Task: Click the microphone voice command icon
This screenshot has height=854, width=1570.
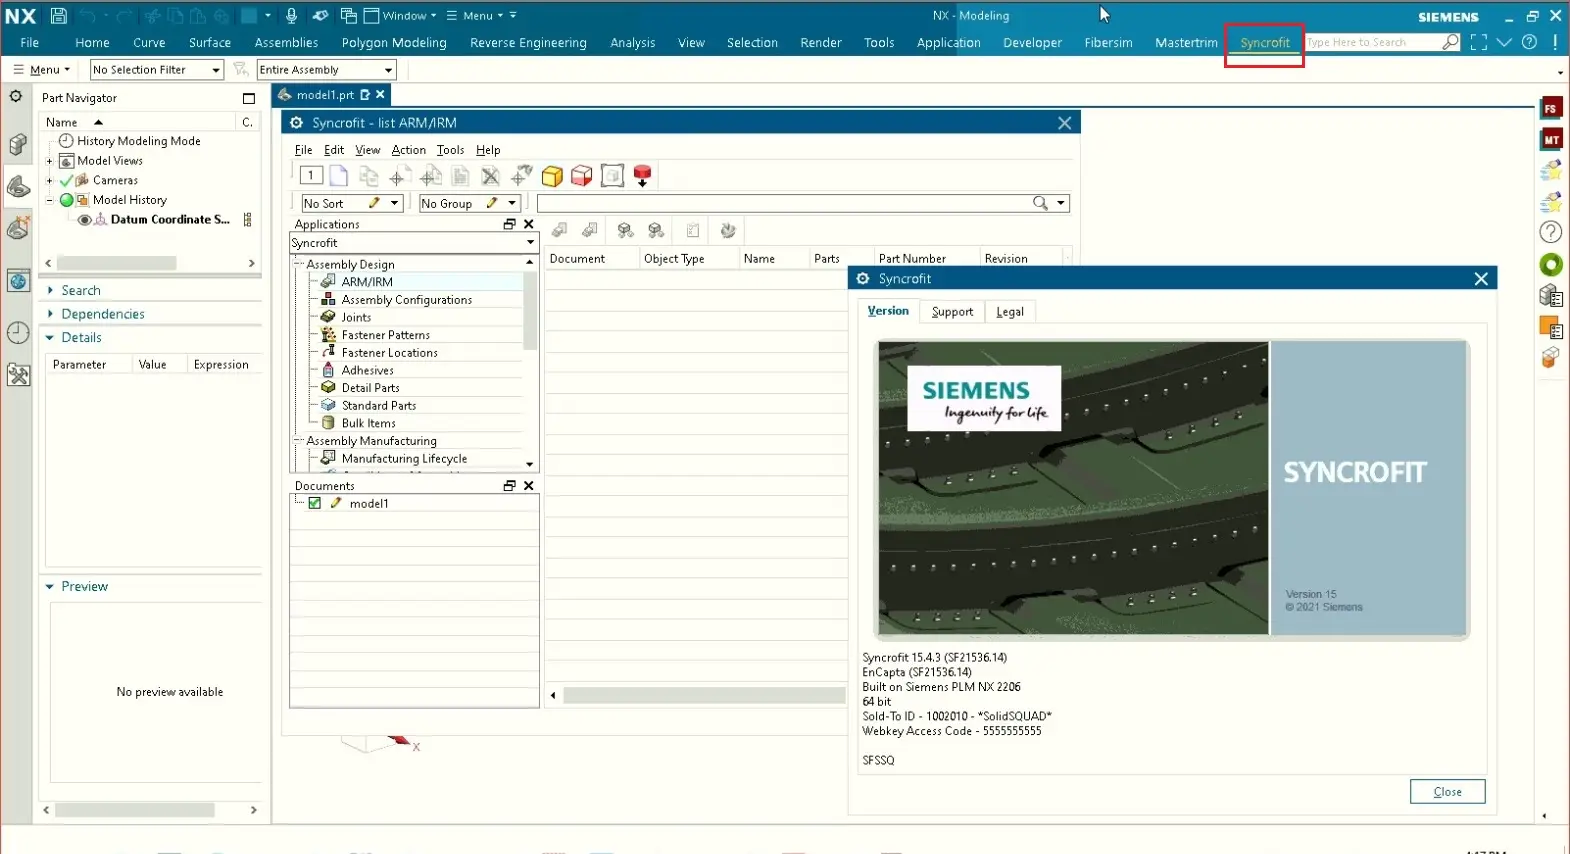Action: coord(291,16)
